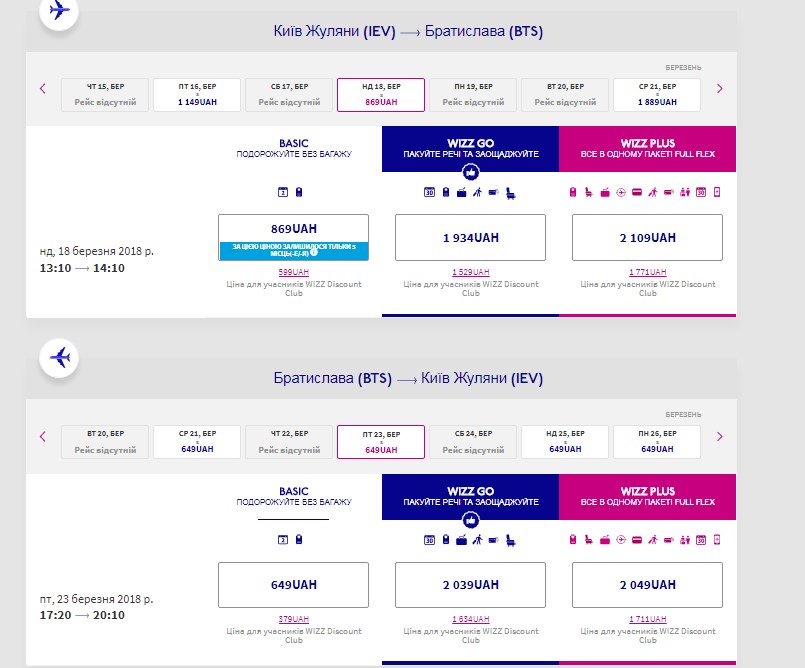The width and height of the screenshot is (805, 668).
Task: Click the thumbs-up badge on outbound WIZZ GO
Action: pyautogui.click(x=470, y=172)
